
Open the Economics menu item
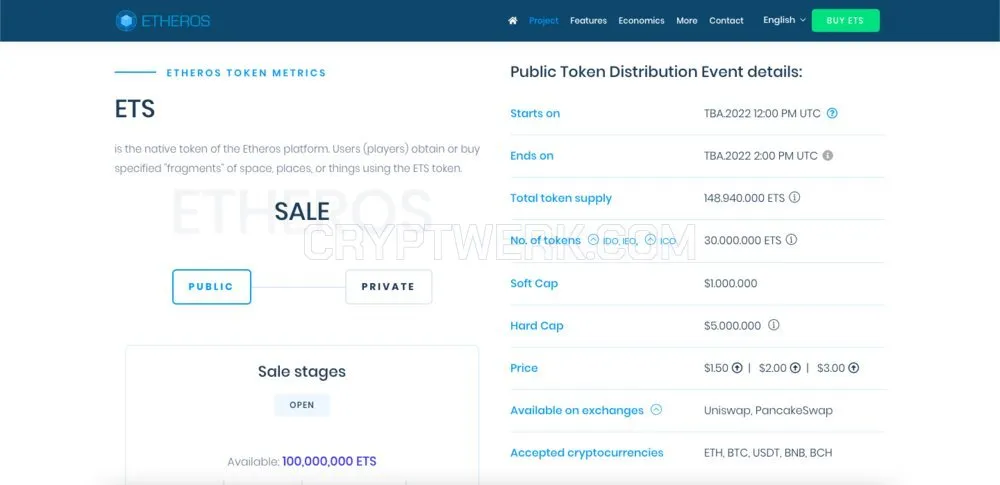pyautogui.click(x=641, y=20)
